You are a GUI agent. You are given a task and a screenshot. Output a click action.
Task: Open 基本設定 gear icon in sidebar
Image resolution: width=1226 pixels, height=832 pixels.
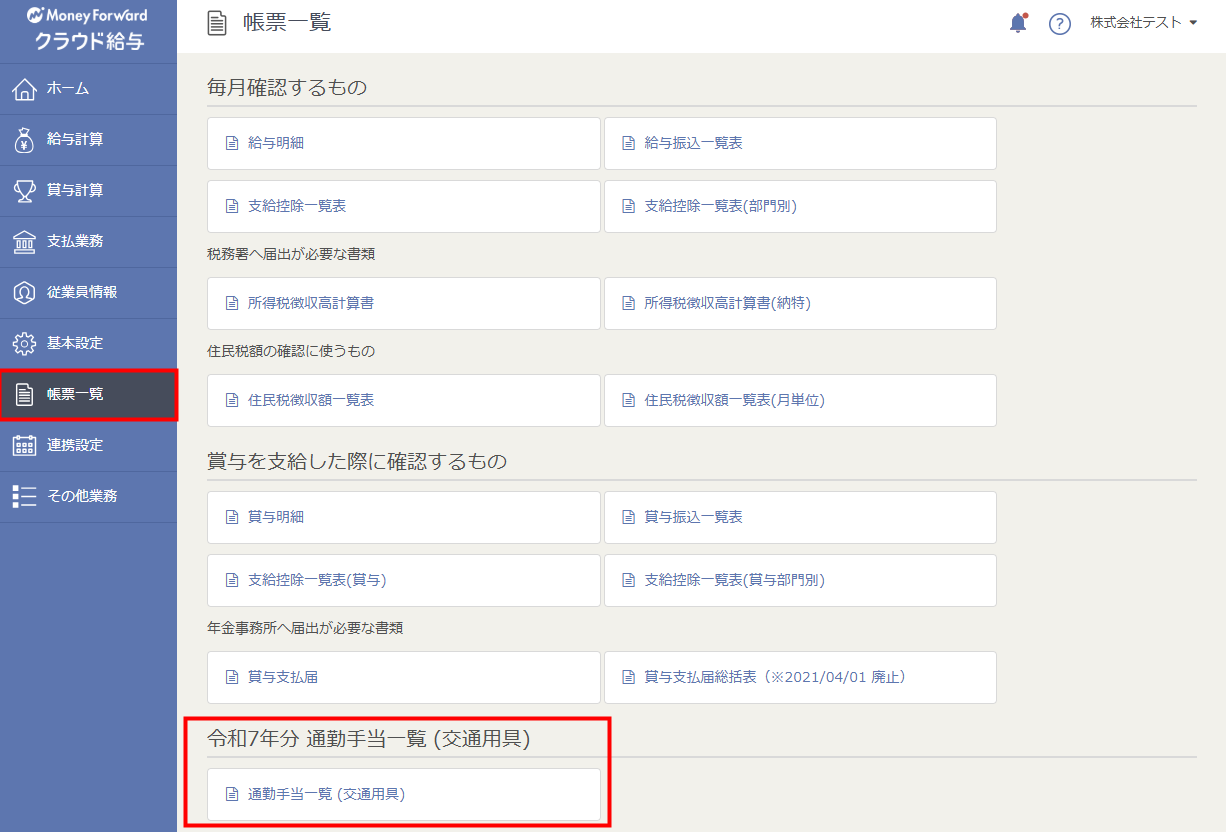[24, 344]
